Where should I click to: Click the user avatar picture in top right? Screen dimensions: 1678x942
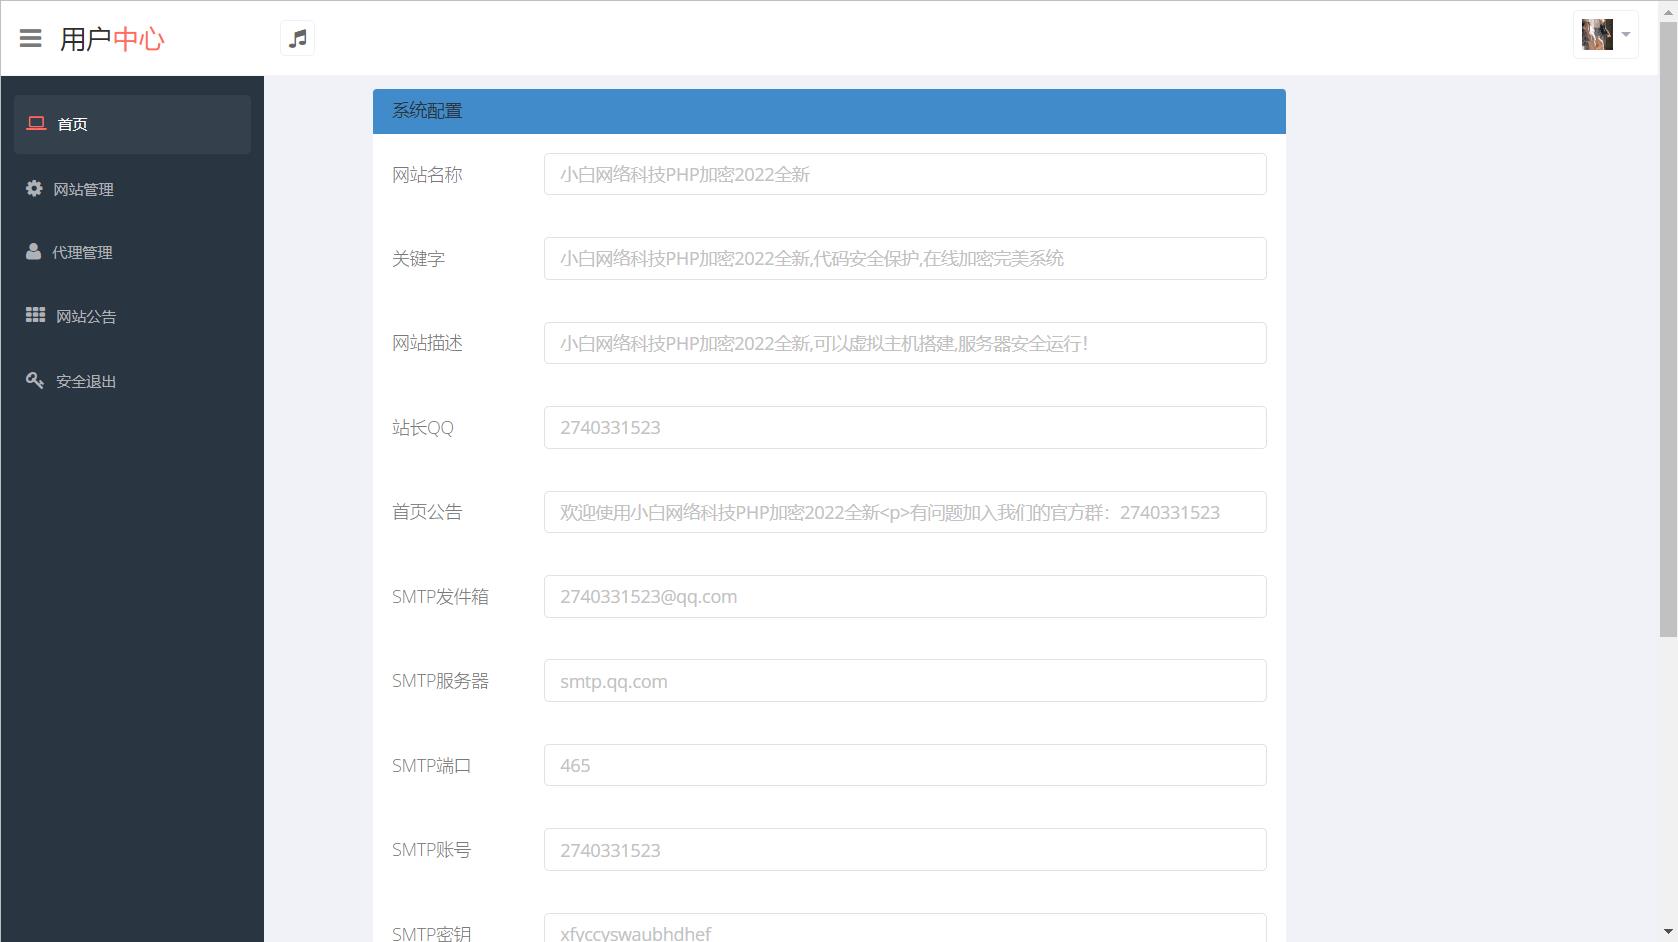click(1597, 33)
